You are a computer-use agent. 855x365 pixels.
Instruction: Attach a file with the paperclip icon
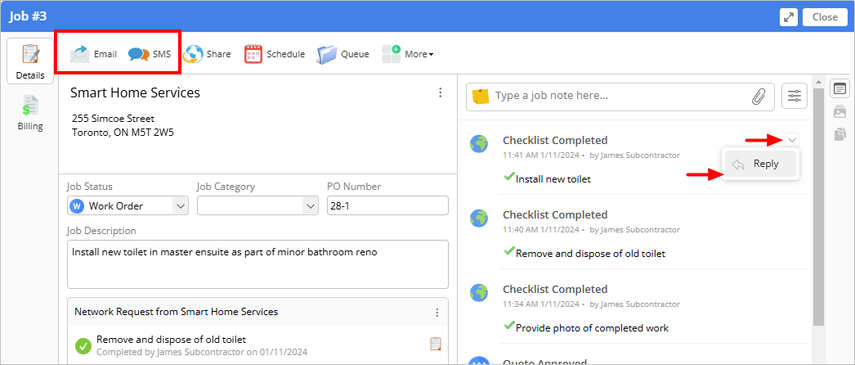[758, 96]
